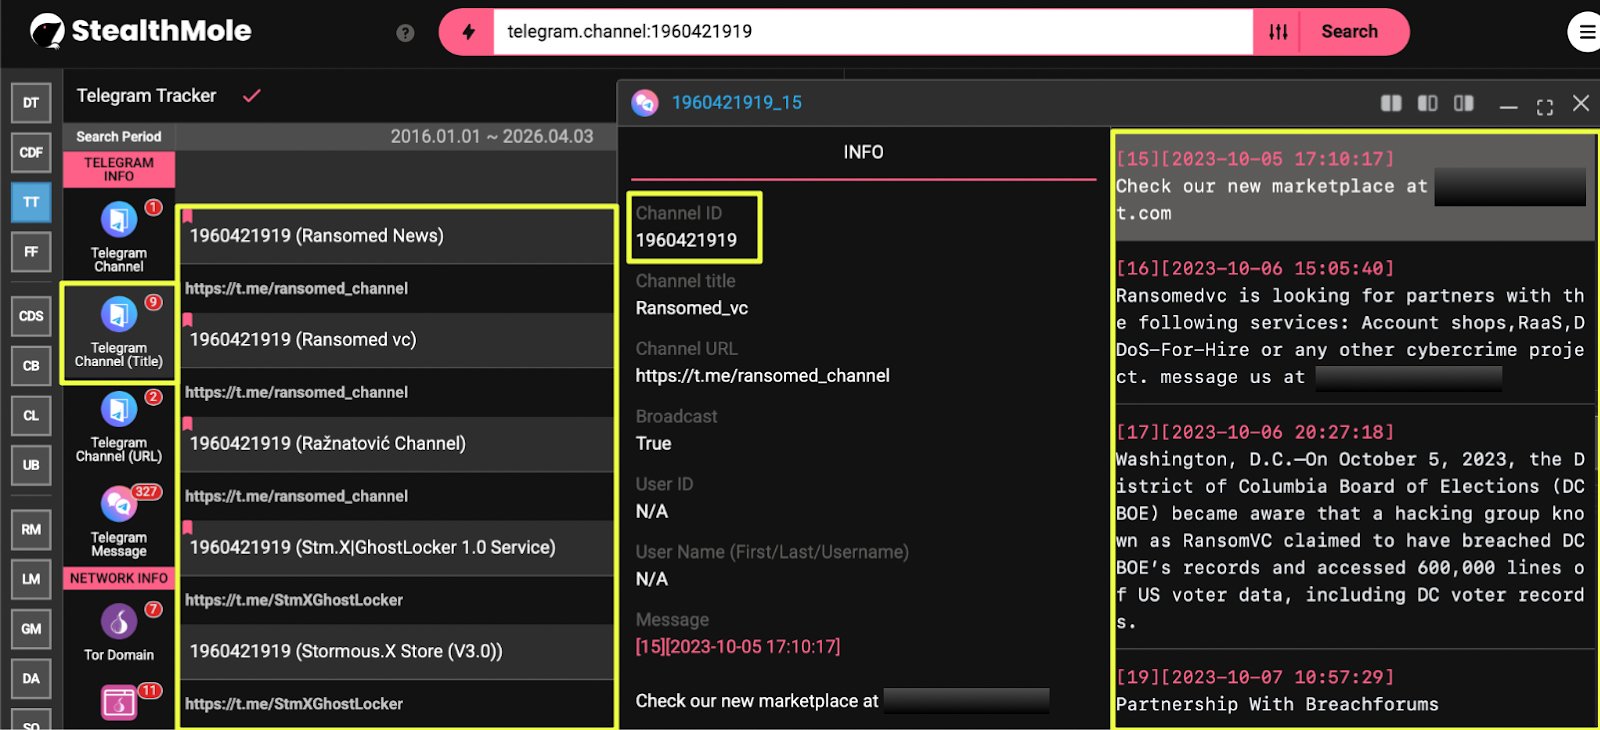Switch to equal two-column panel layout
Viewport: 1600px width, 730px height.
1391,103
